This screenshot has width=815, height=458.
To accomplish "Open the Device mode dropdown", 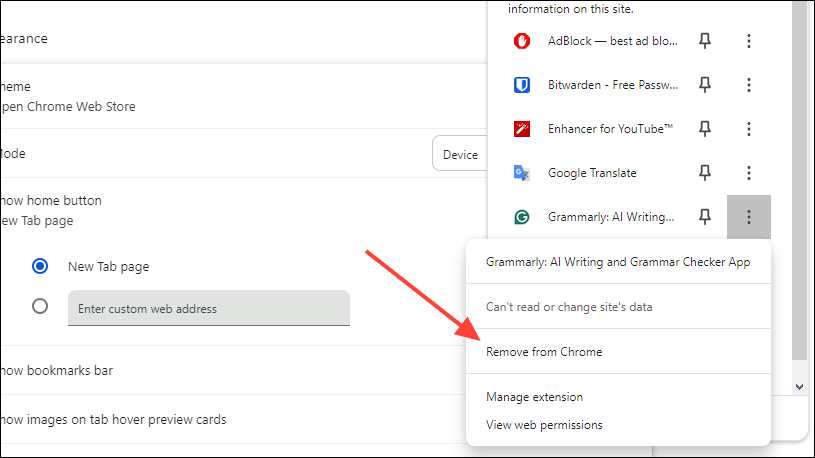I will pos(460,154).
